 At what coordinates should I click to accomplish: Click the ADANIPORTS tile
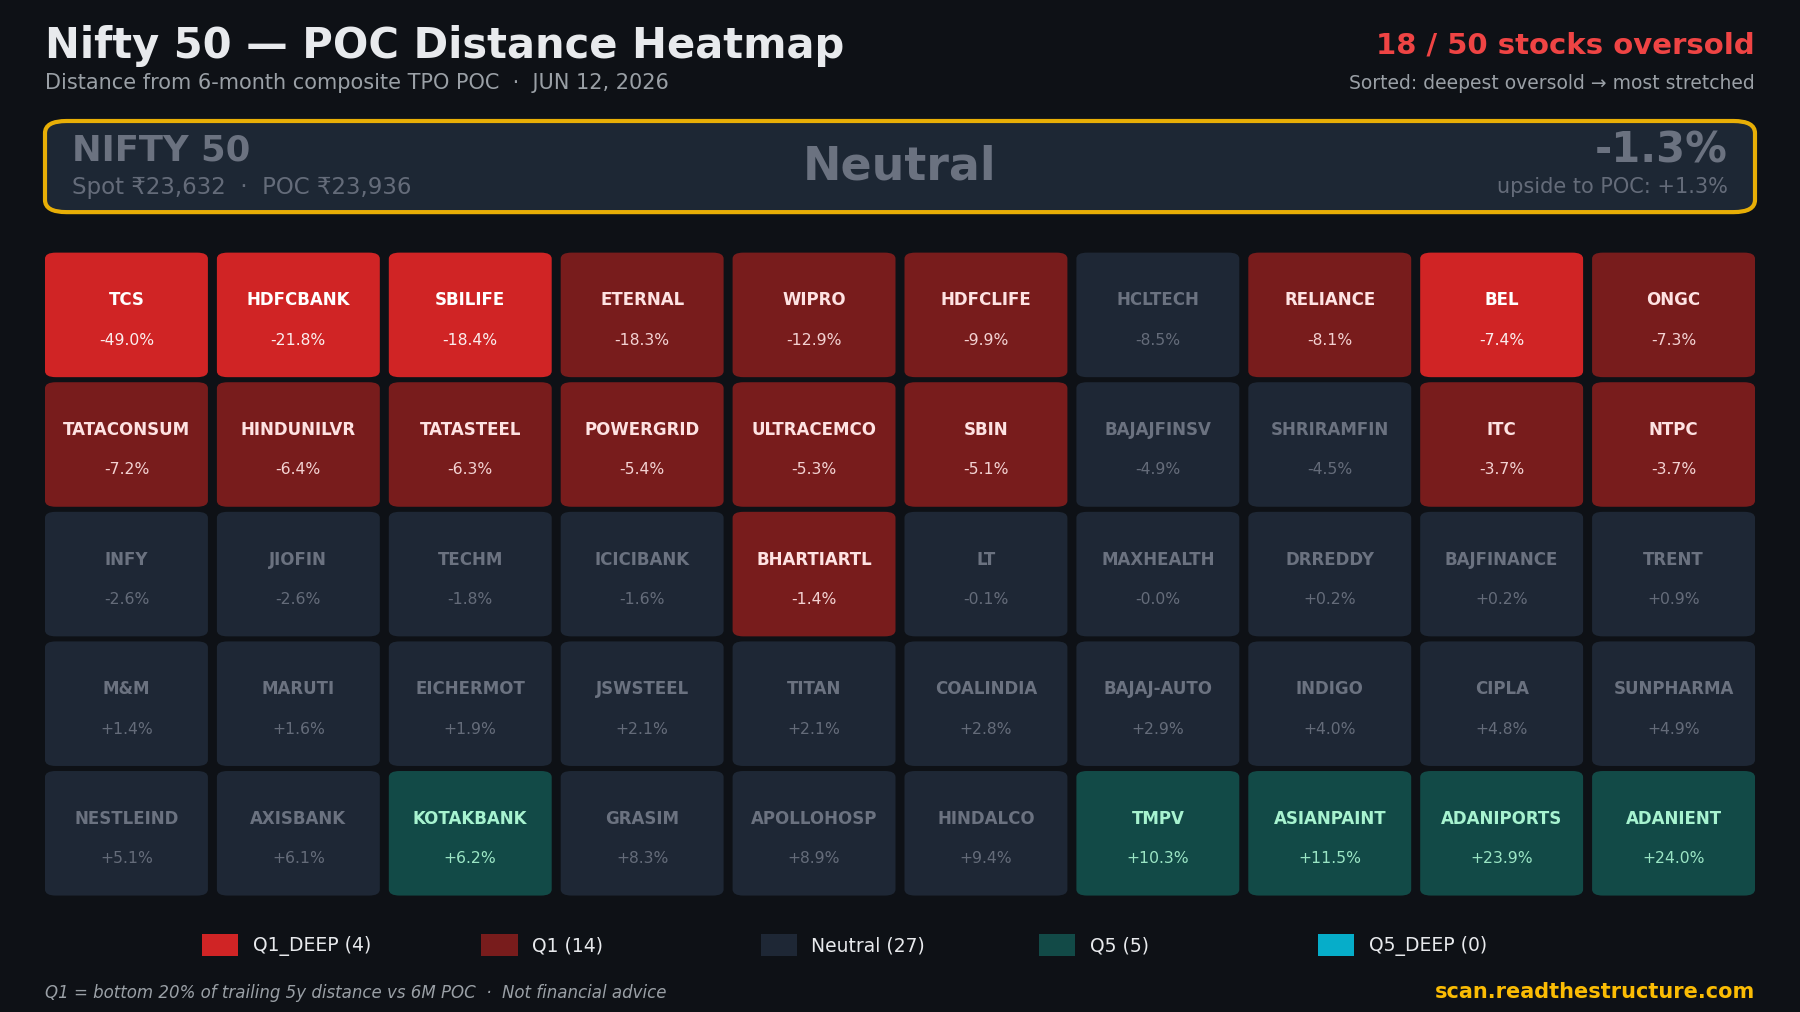pos(1502,833)
